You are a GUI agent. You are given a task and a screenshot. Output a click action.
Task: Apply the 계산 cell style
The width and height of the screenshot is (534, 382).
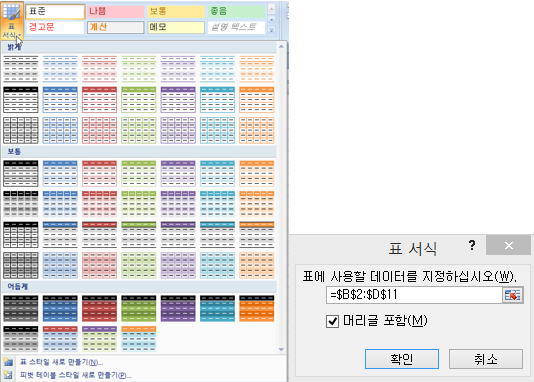click(x=115, y=27)
